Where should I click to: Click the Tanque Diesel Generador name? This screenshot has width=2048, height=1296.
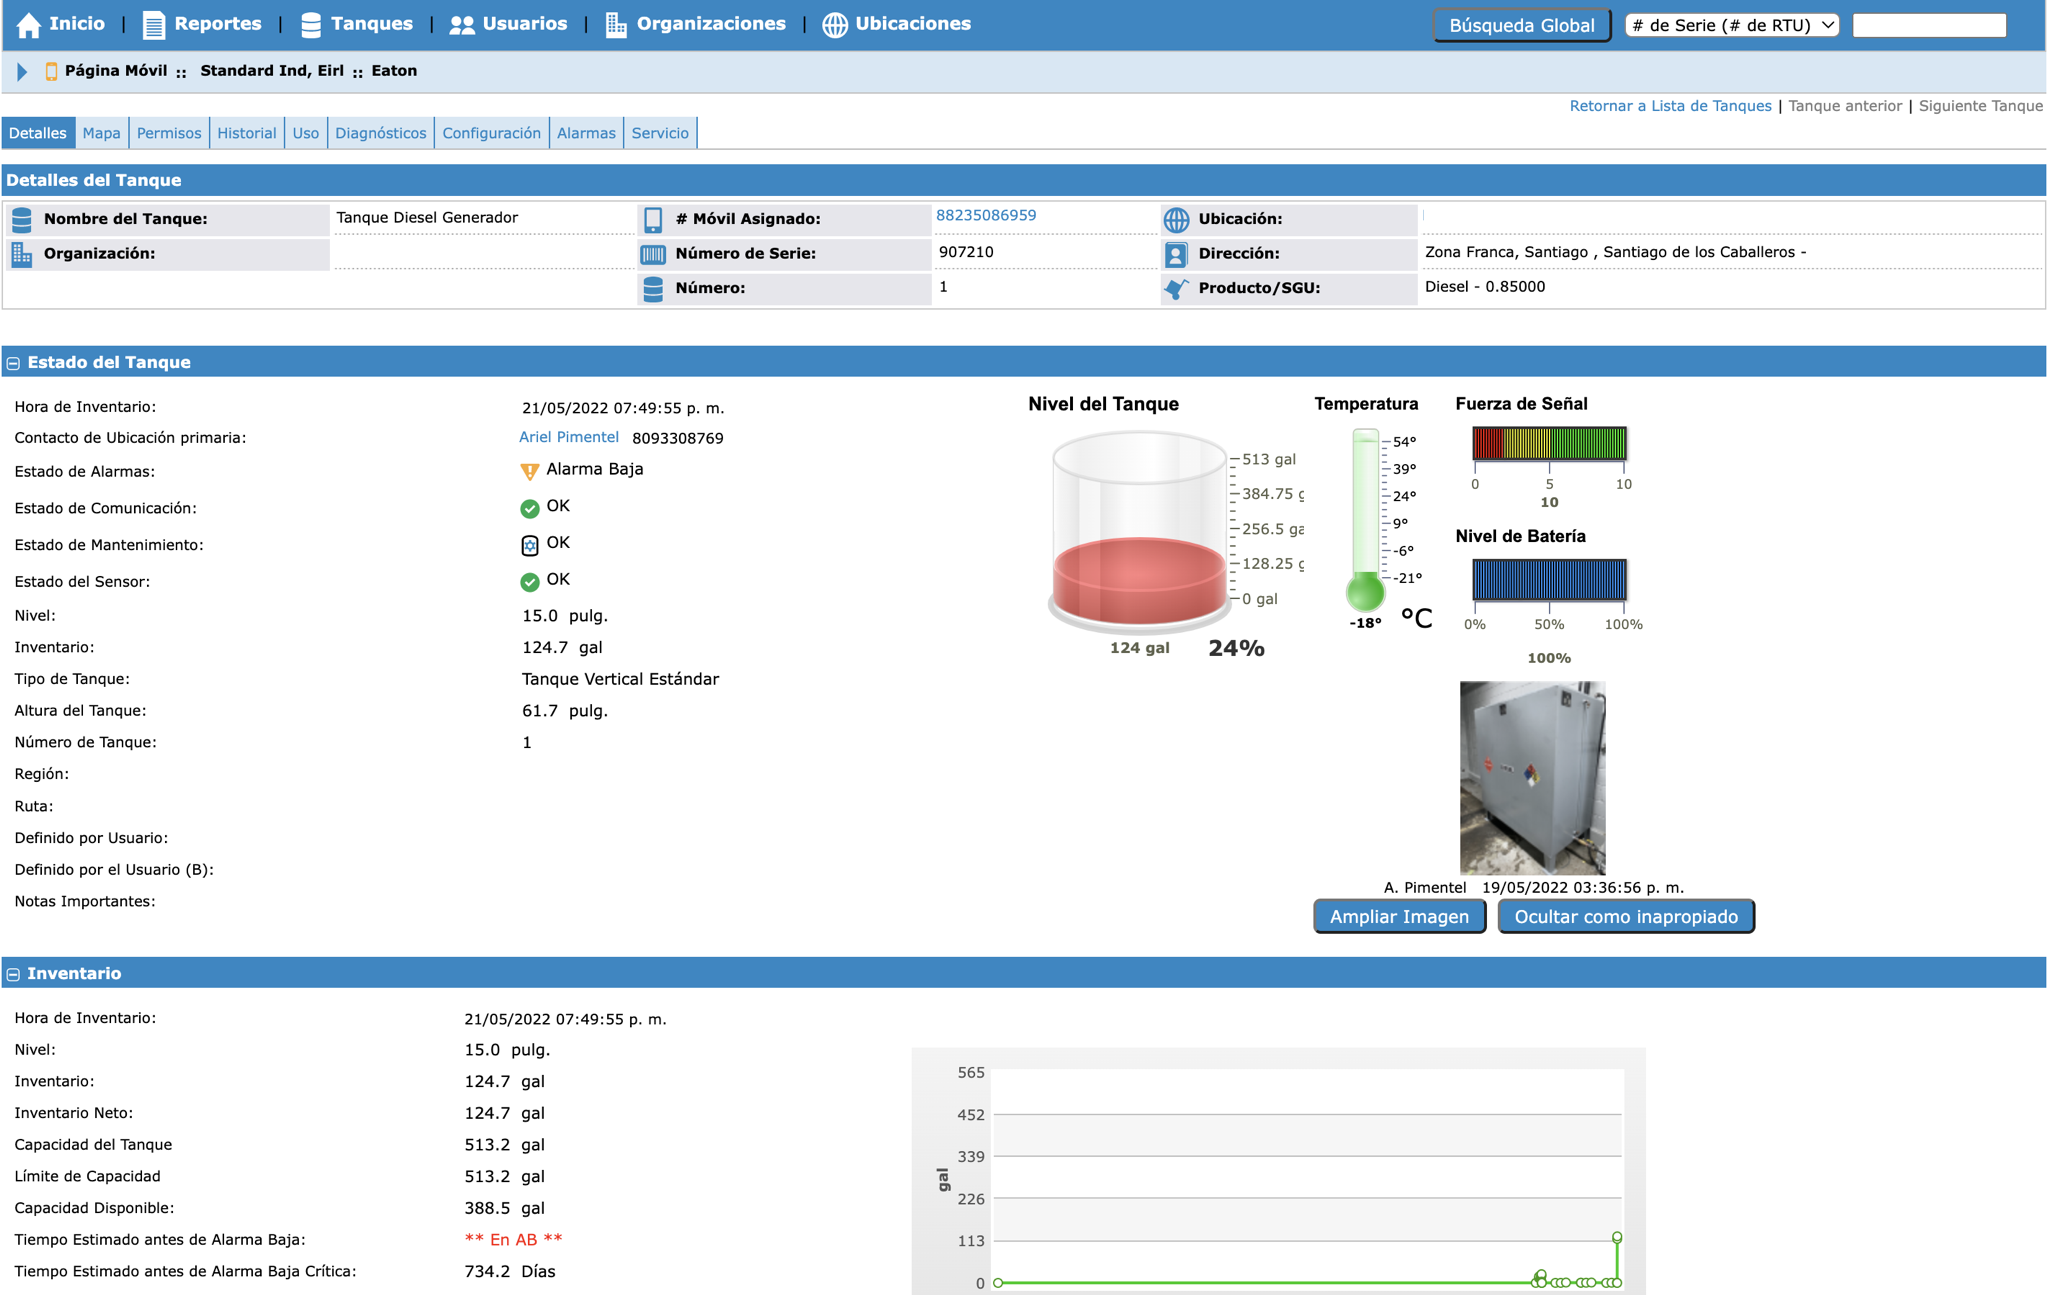point(427,218)
